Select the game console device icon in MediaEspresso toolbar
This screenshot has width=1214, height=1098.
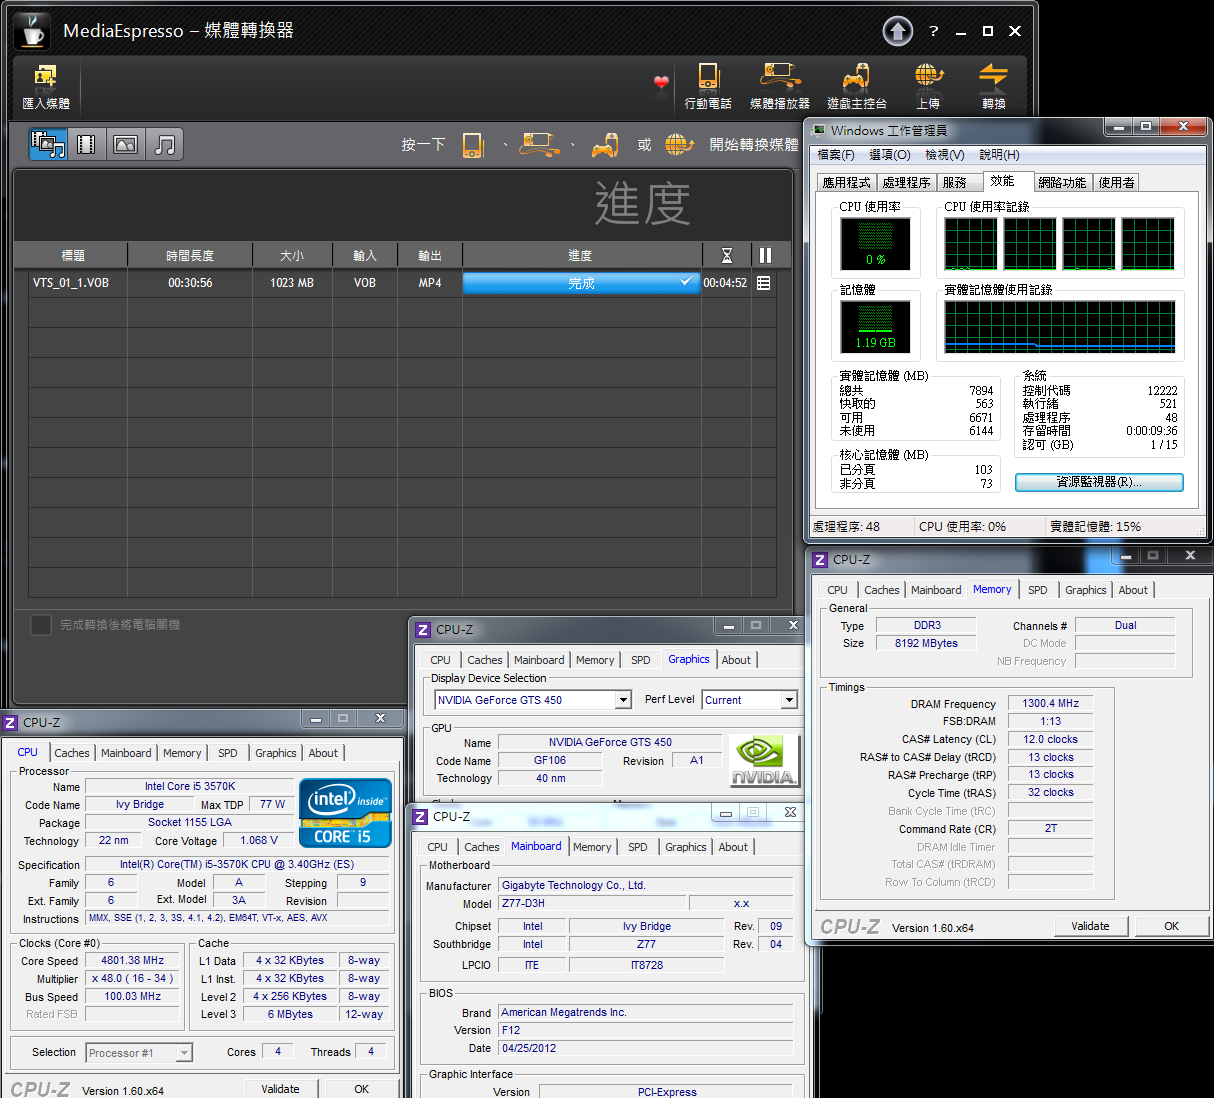(856, 85)
